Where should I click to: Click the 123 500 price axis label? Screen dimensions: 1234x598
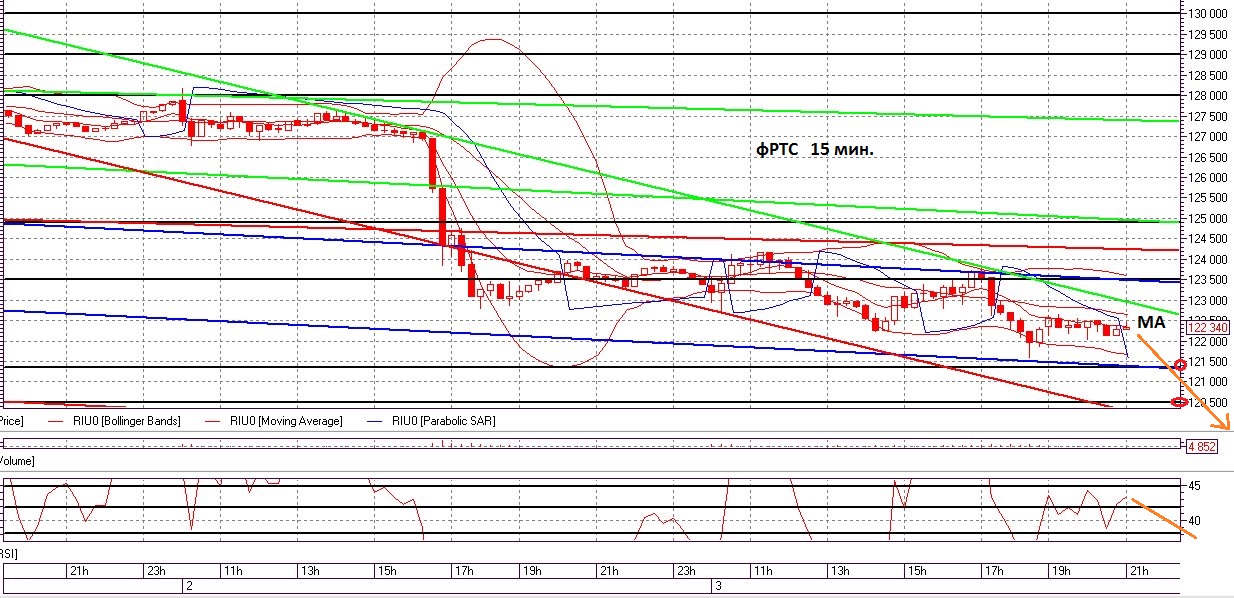[x=1210, y=280]
